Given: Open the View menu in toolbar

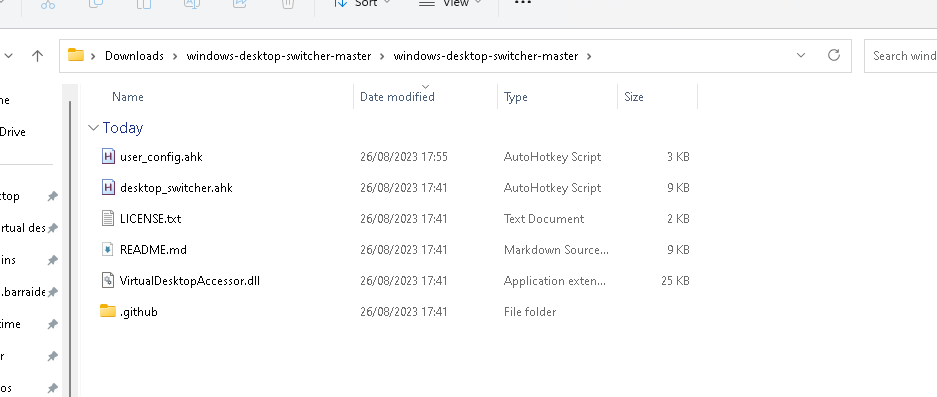Looking at the screenshot, I should 450,3.
